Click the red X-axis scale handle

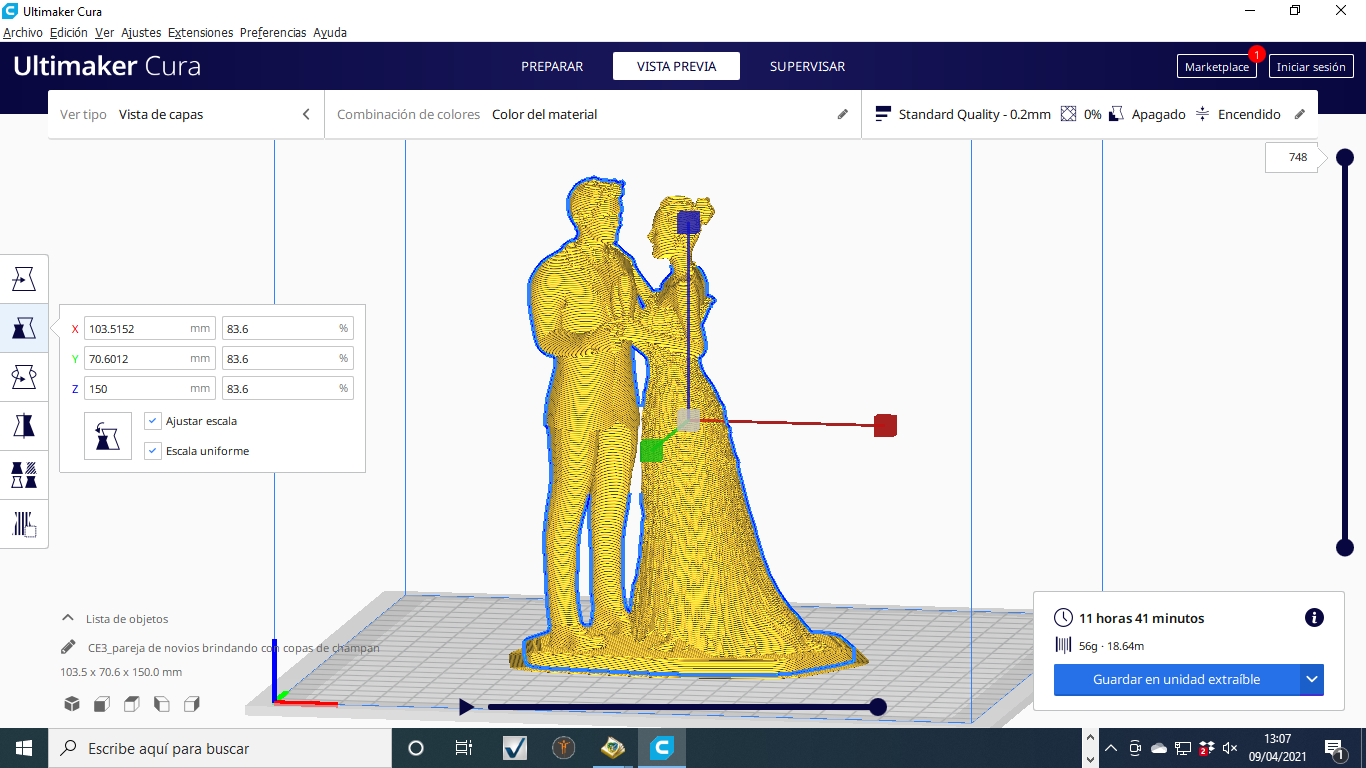click(x=885, y=426)
